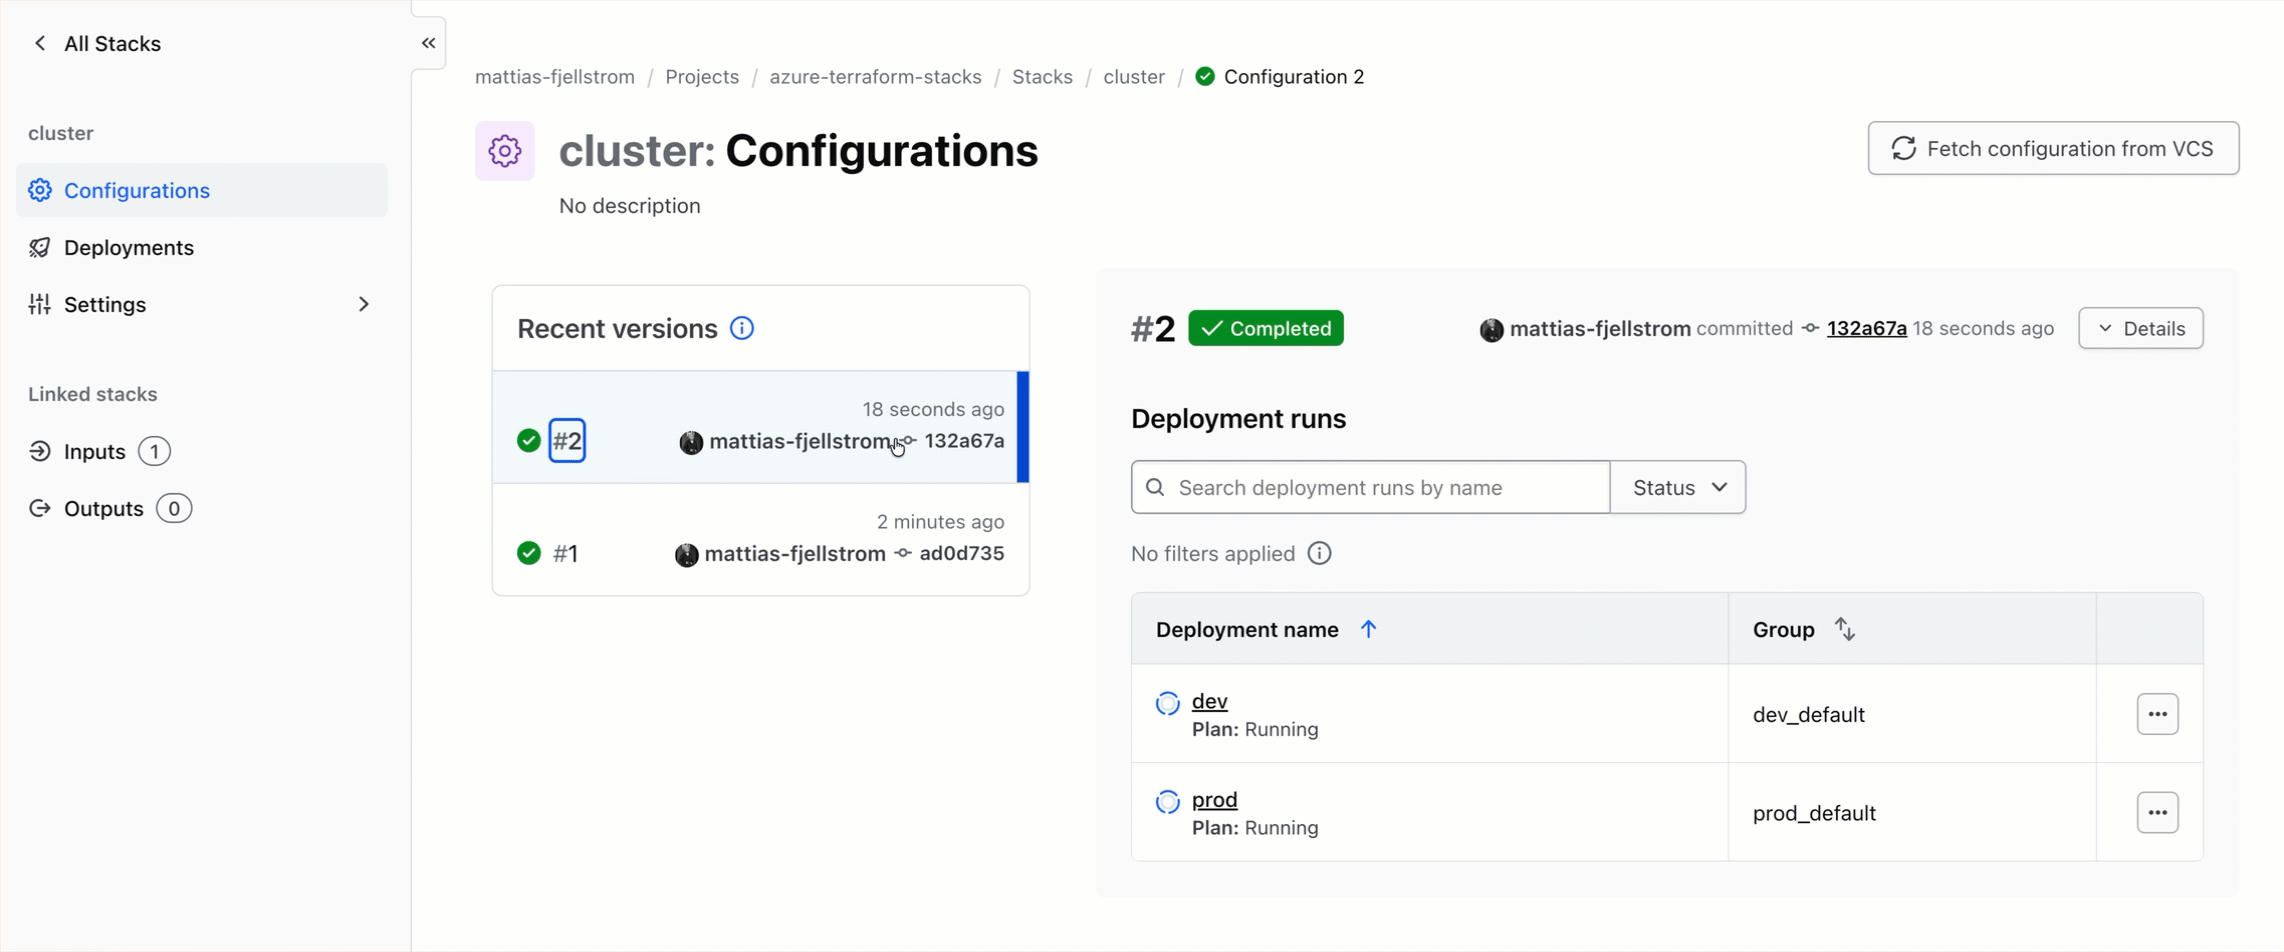The width and height of the screenshot is (2284, 952).
Task: Open the Projects breadcrumb link
Action: click(x=702, y=76)
